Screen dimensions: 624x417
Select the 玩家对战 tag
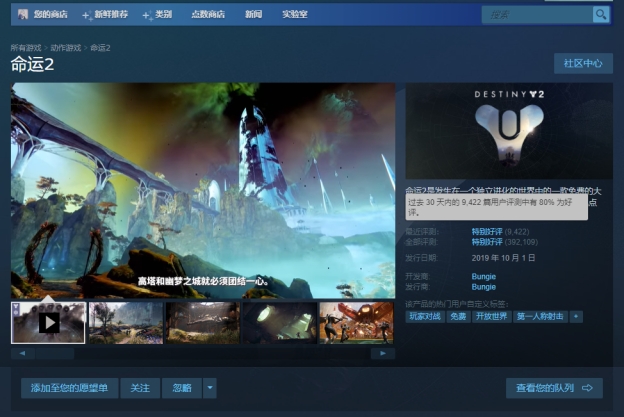pyautogui.click(x=425, y=317)
